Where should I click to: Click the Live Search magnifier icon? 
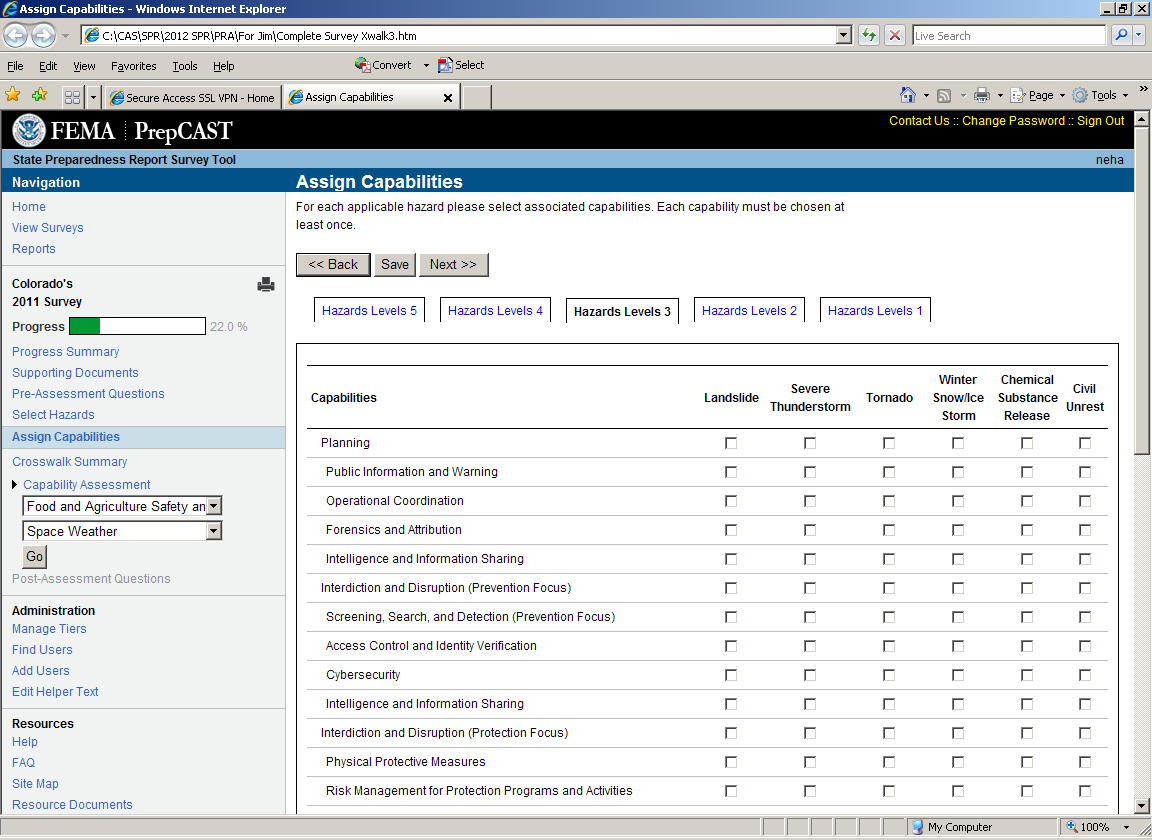coord(1121,36)
